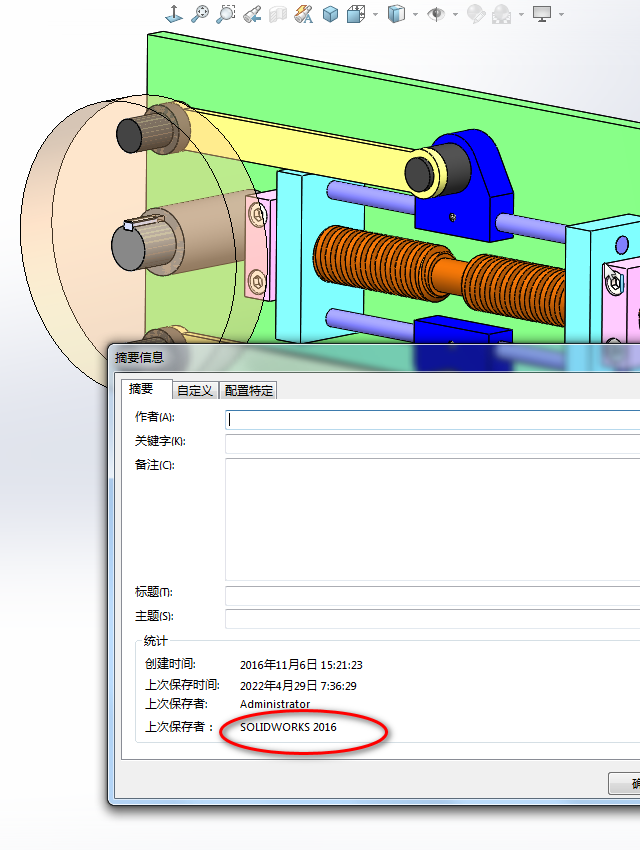Click the 作者(A) input field

point(432,420)
